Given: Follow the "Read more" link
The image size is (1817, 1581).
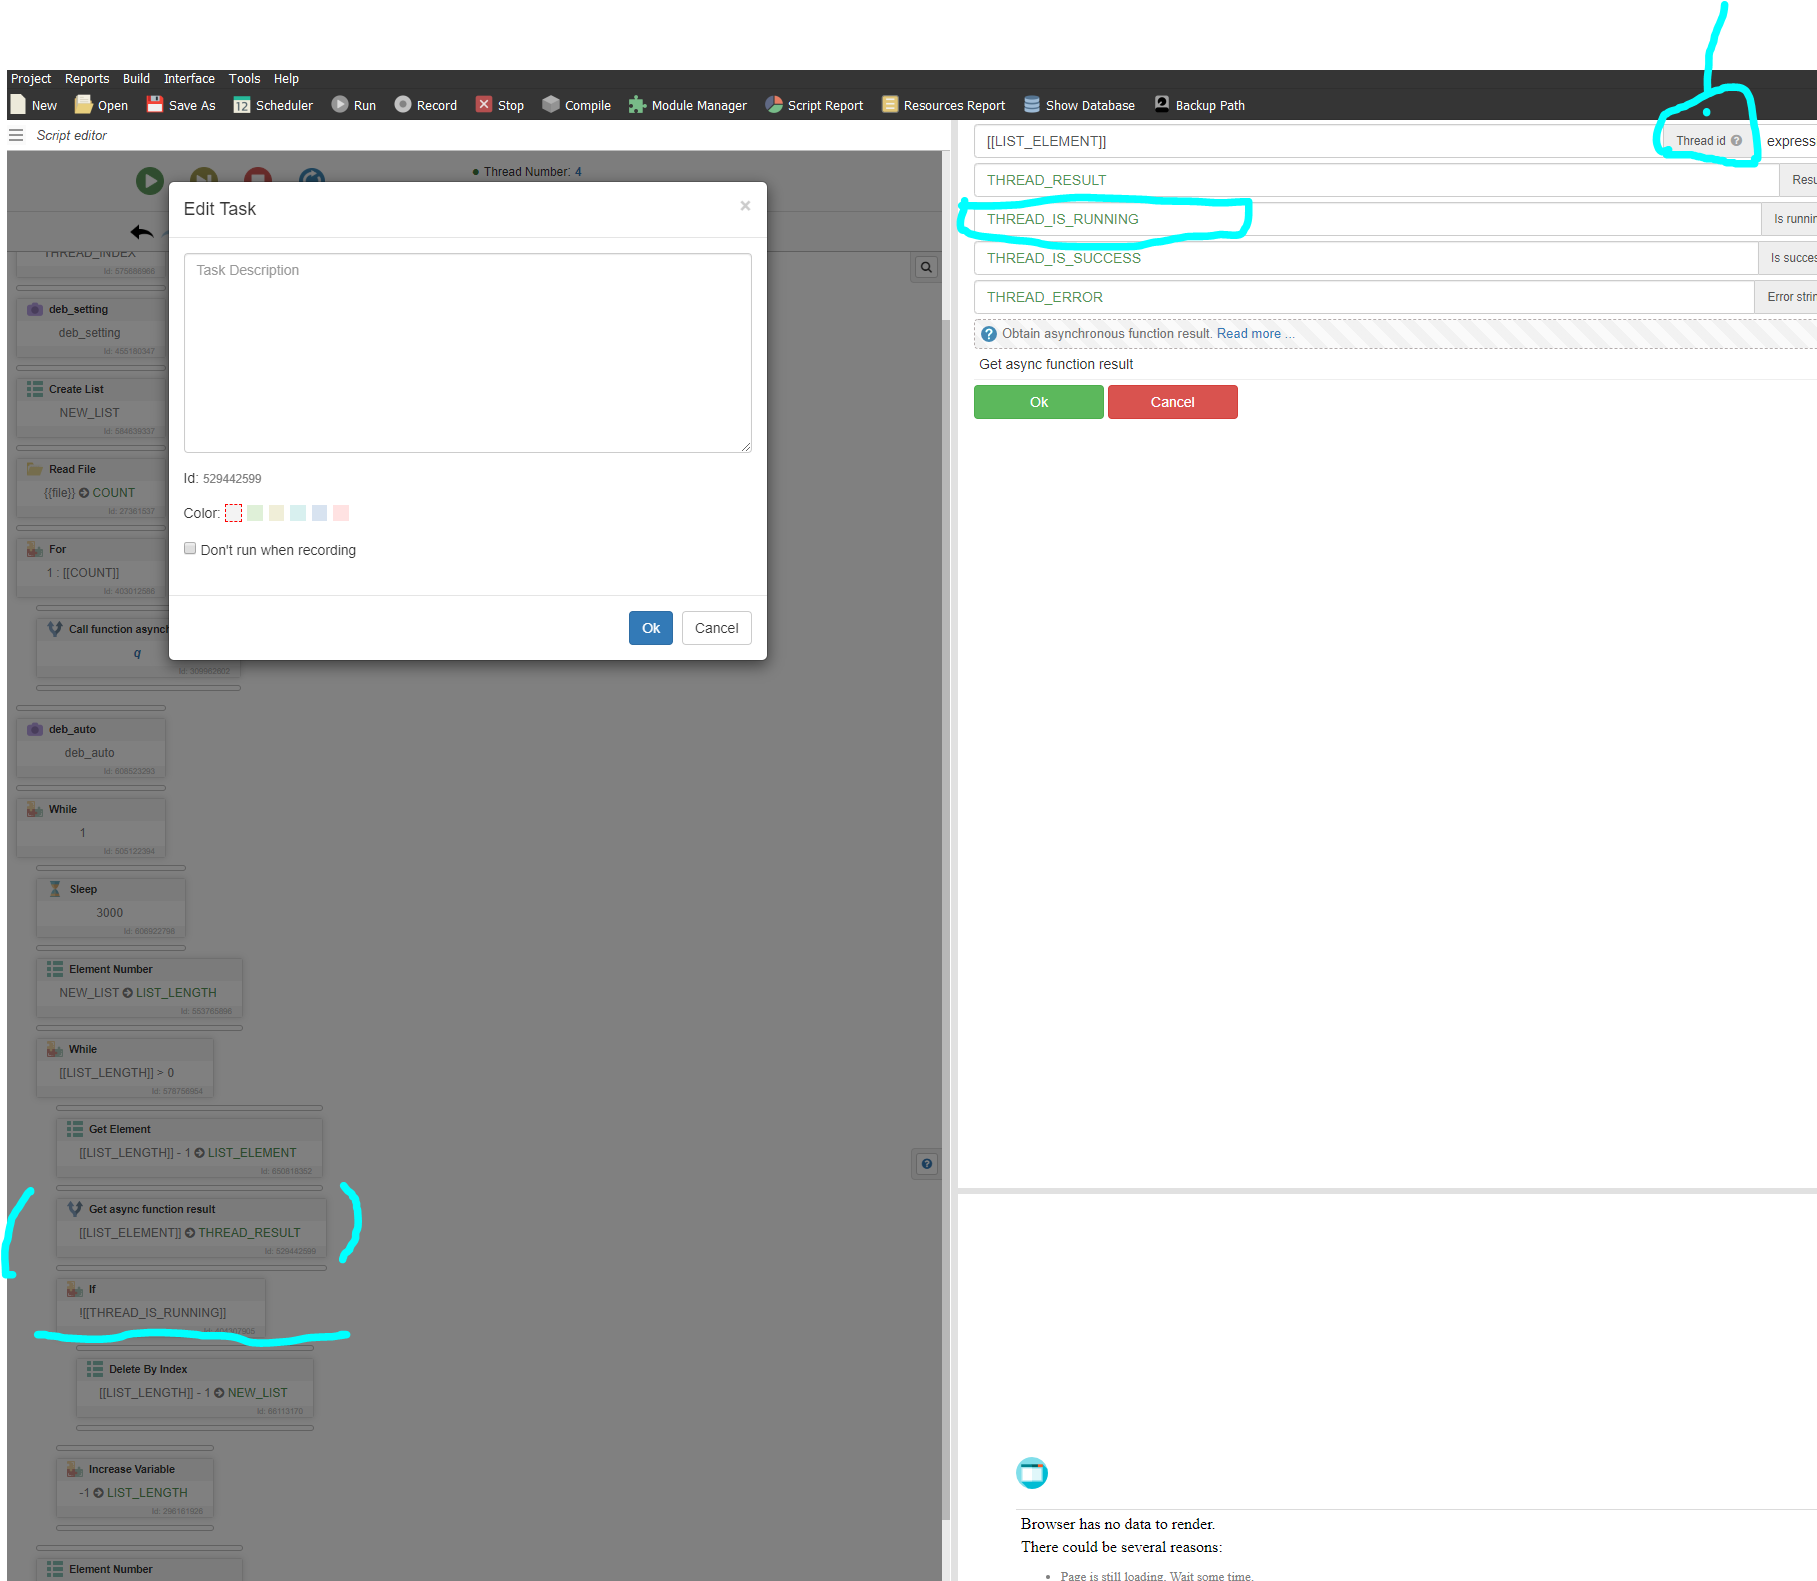Looking at the screenshot, I should 1248,334.
